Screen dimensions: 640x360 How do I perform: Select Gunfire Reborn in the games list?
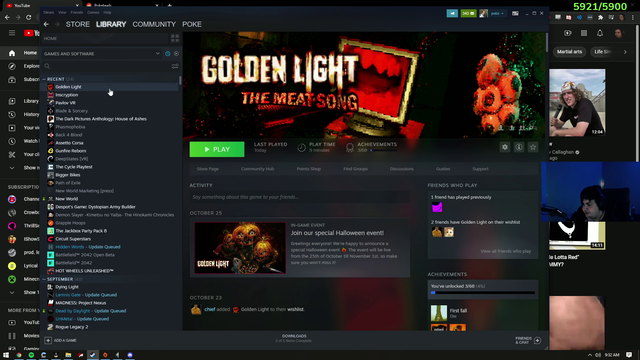click(x=71, y=151)
